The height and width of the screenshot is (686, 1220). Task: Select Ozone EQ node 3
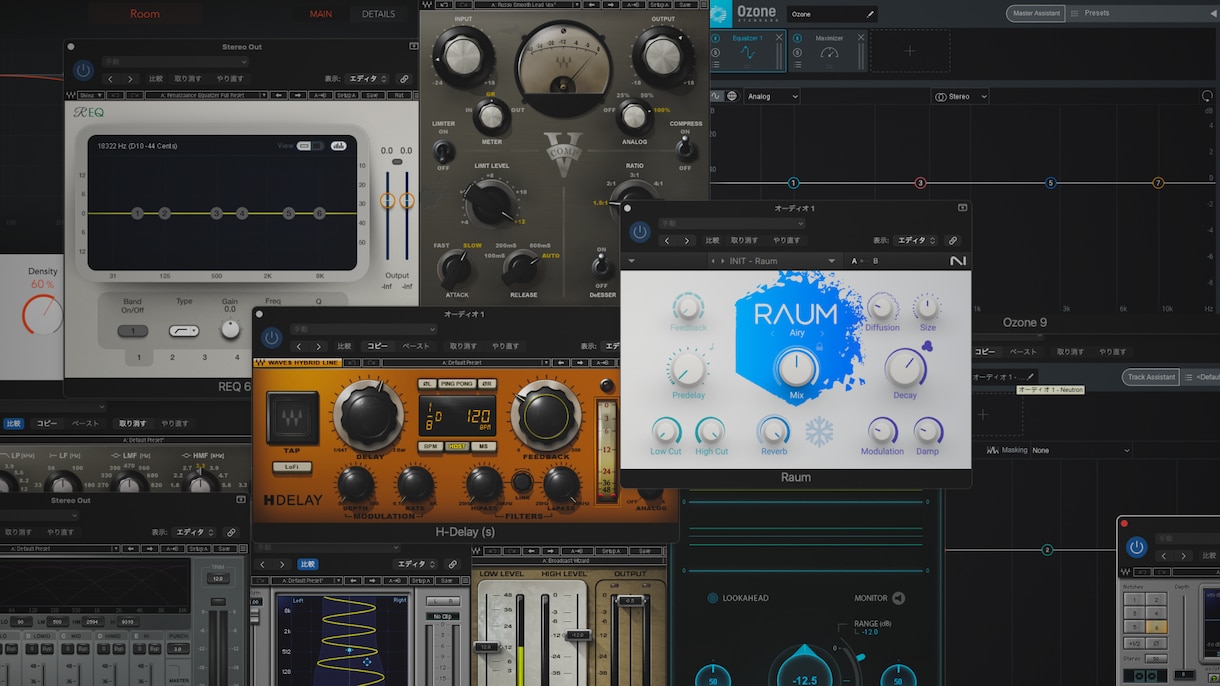coord(921,183)
